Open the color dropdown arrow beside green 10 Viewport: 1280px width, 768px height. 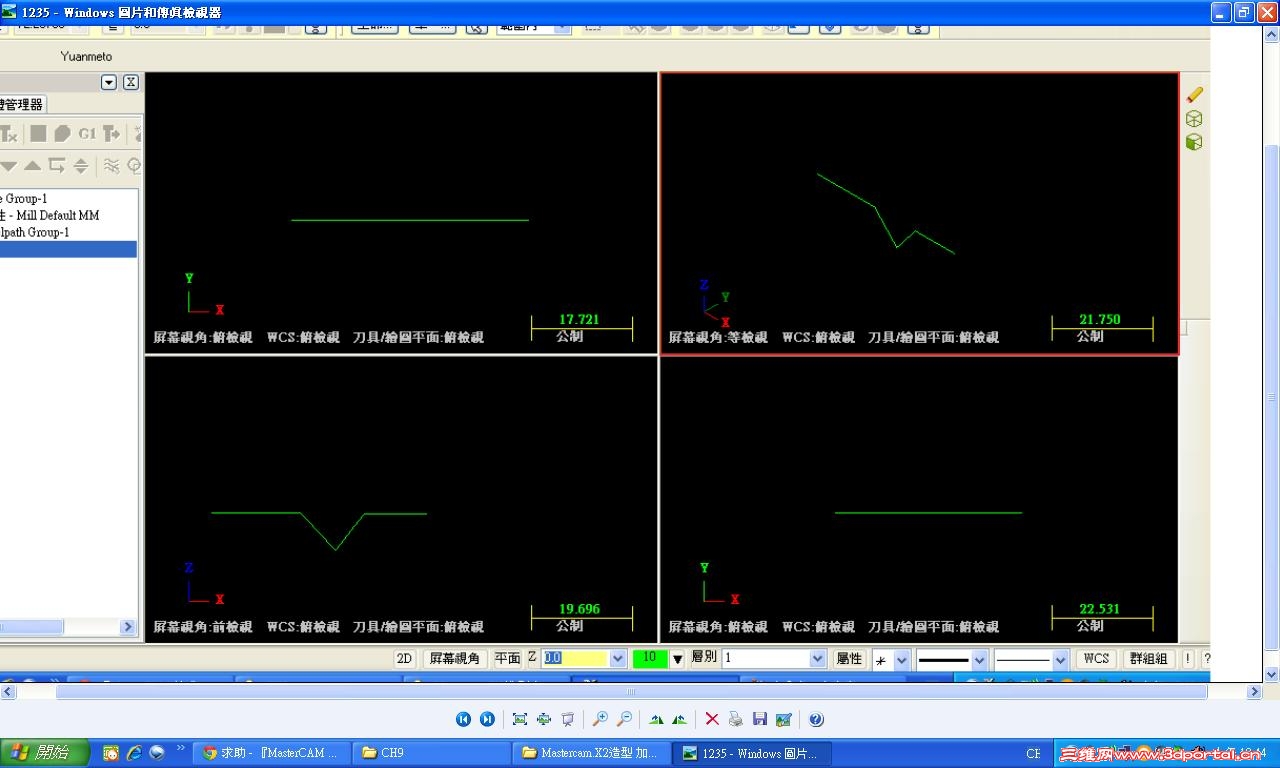[x=677, y=658]
